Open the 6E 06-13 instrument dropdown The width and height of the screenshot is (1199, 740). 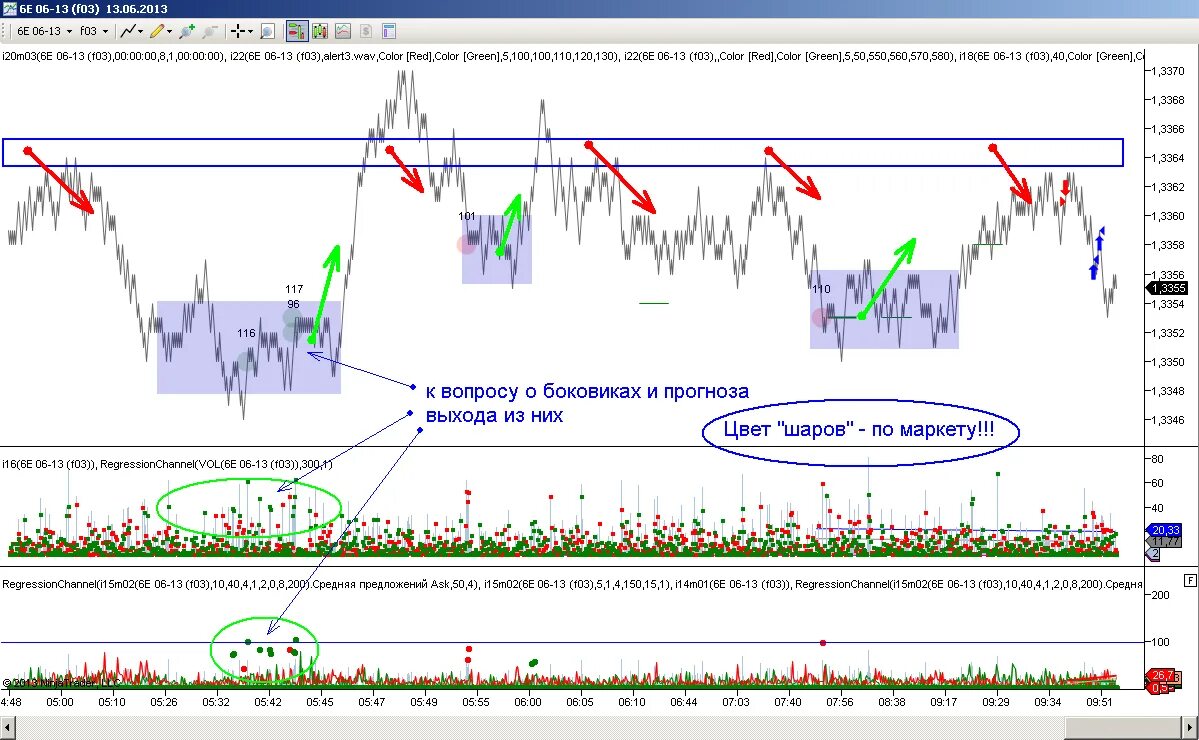pos(44,31)
